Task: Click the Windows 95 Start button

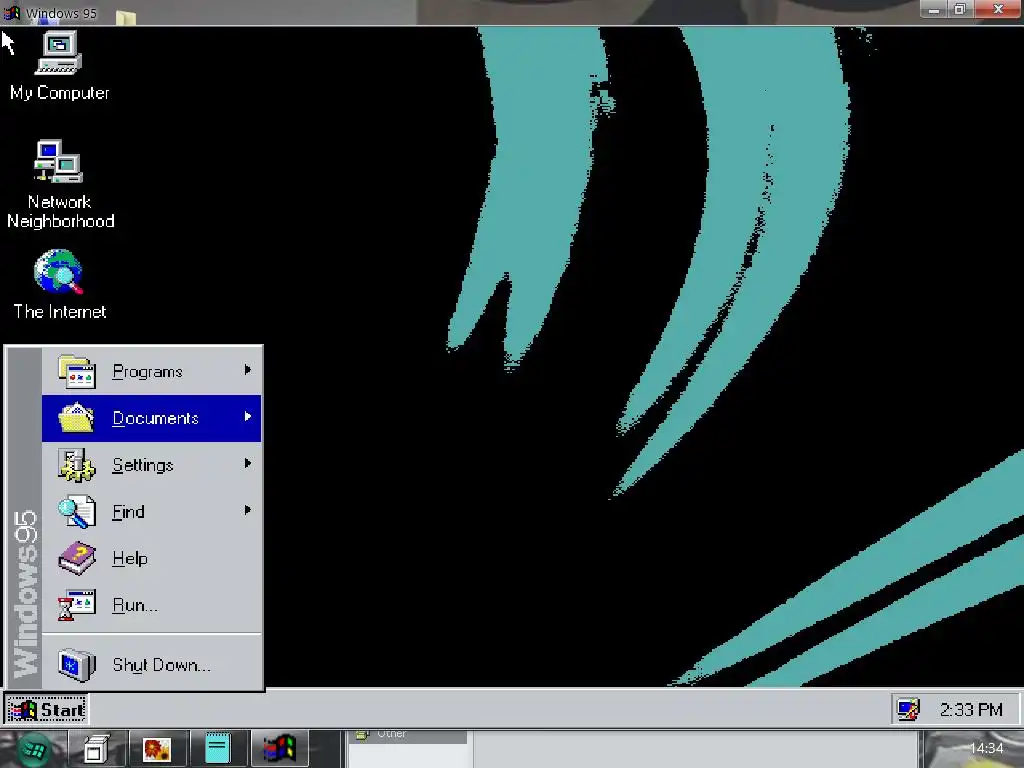Action: [46, 709]
